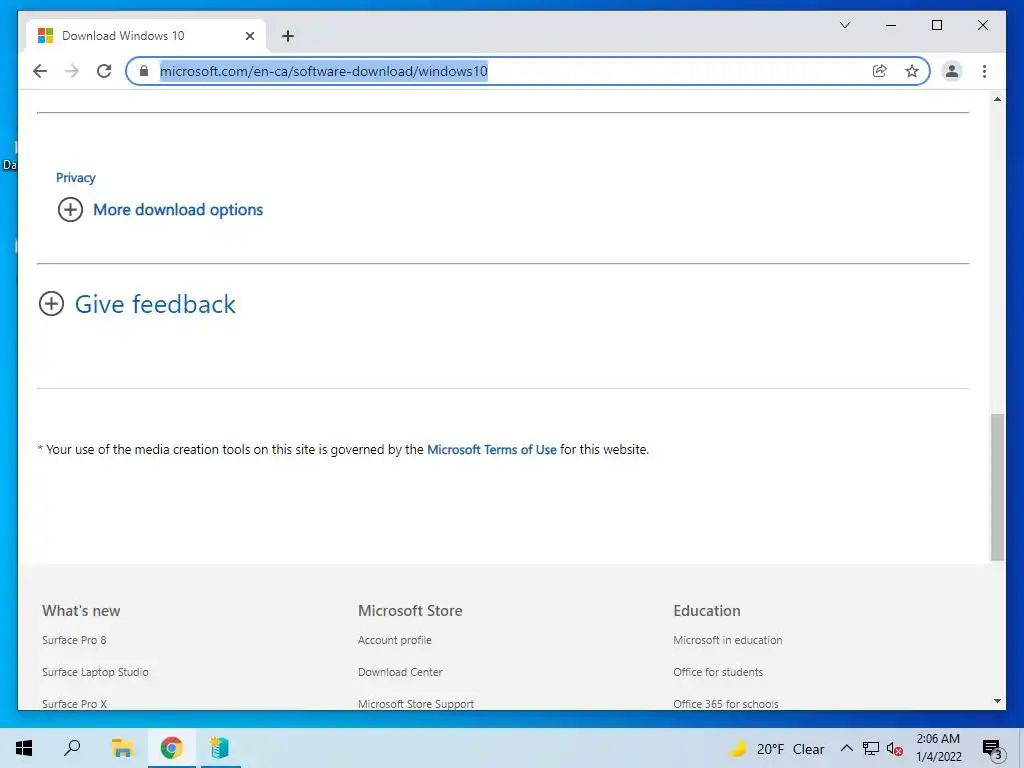Click the More download options text
The width and height of the screenshot is (1024, 768).
click(x=178, y=210)
